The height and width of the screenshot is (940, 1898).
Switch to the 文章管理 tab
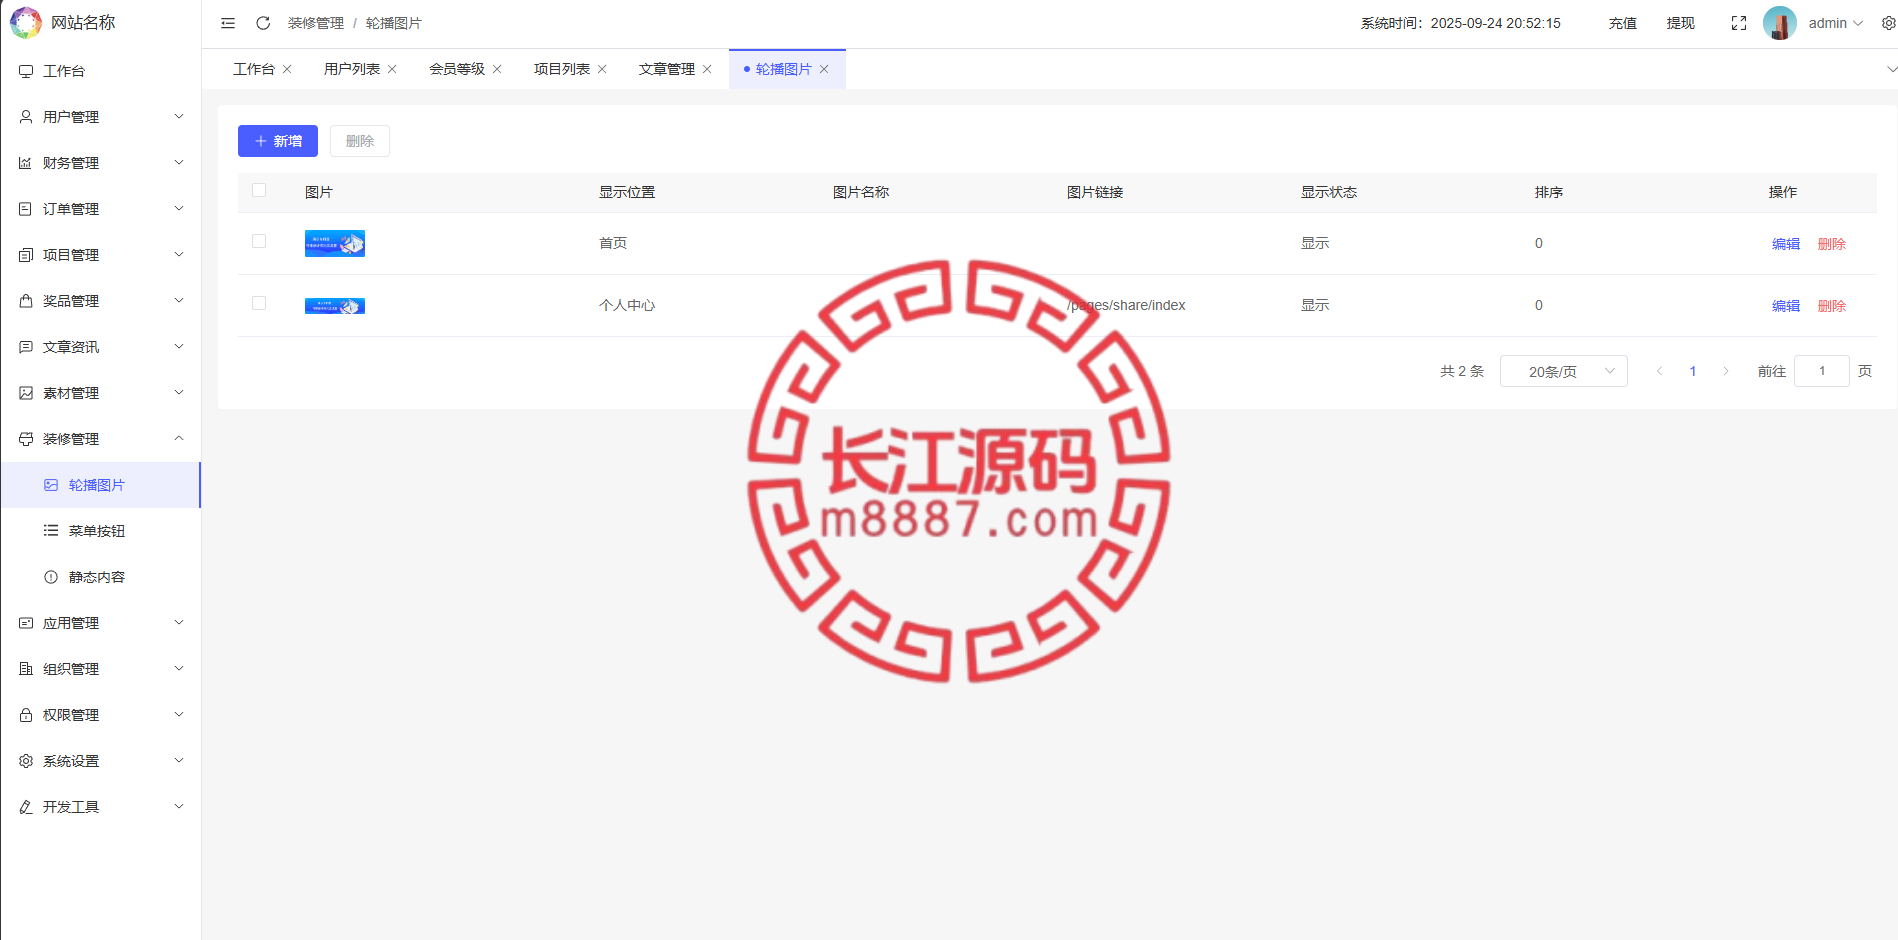click(x=667, y=69)
